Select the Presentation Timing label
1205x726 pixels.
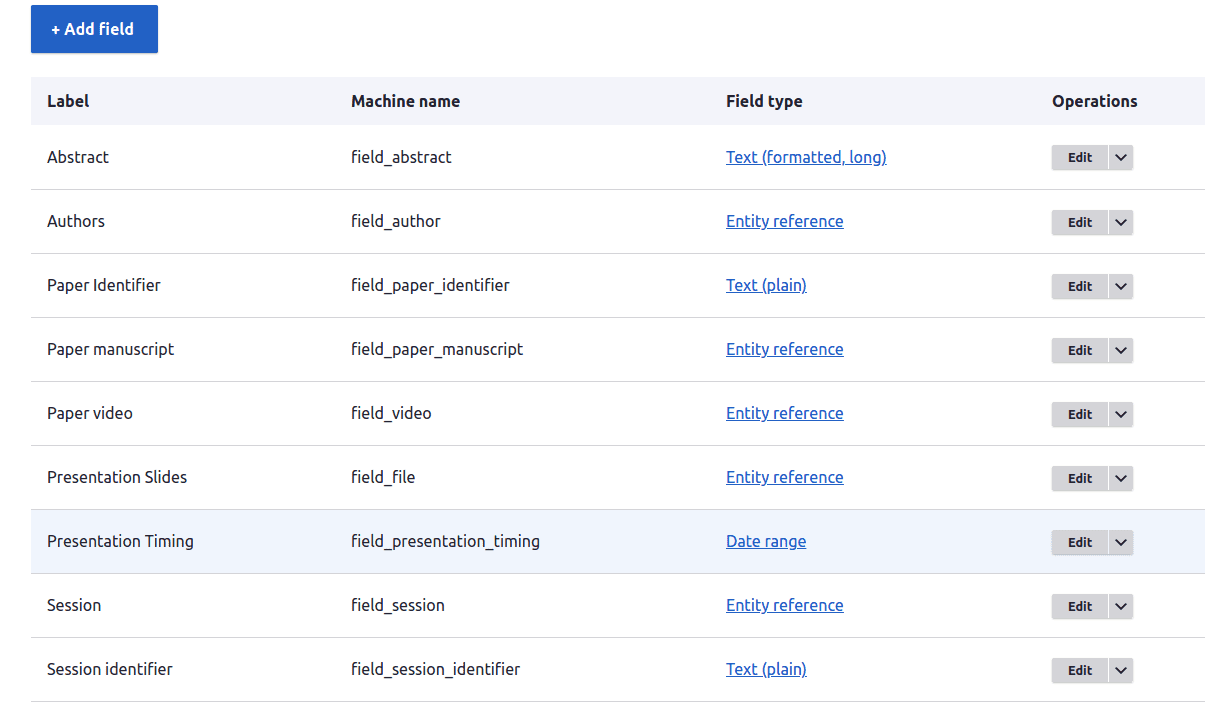click(x=120, y=541)
